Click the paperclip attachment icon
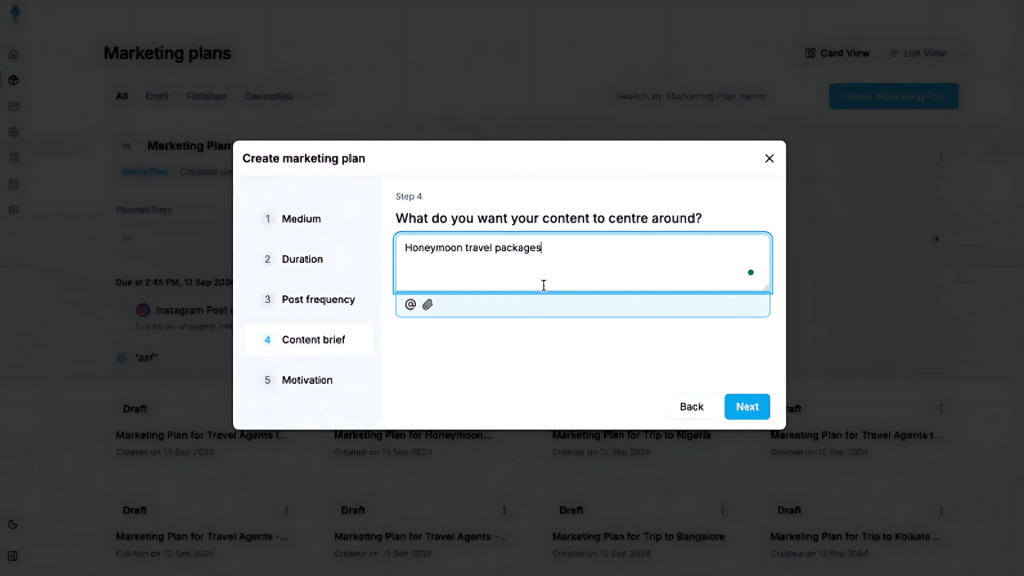Image resolution: width=1024 pixels, height=576 pixels. [428, 304]
